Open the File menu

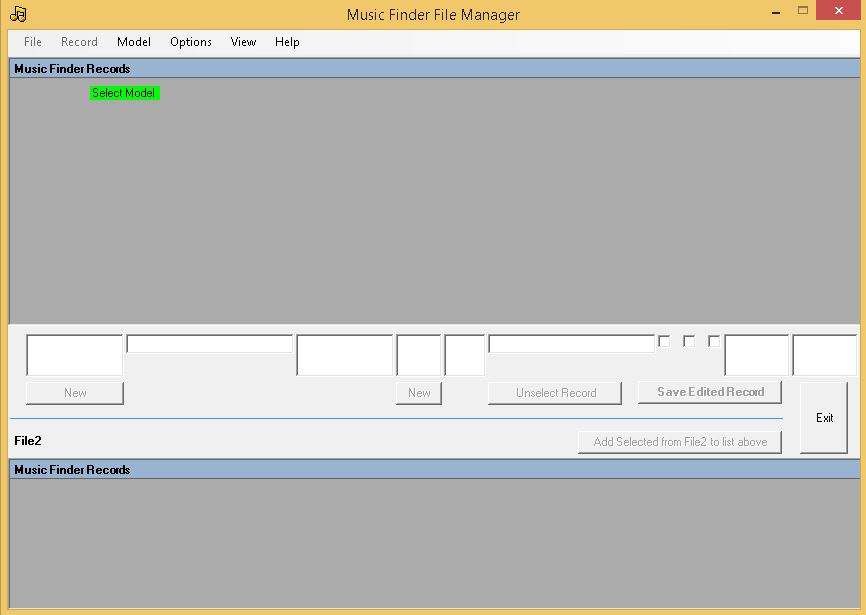tap(31, 42)
